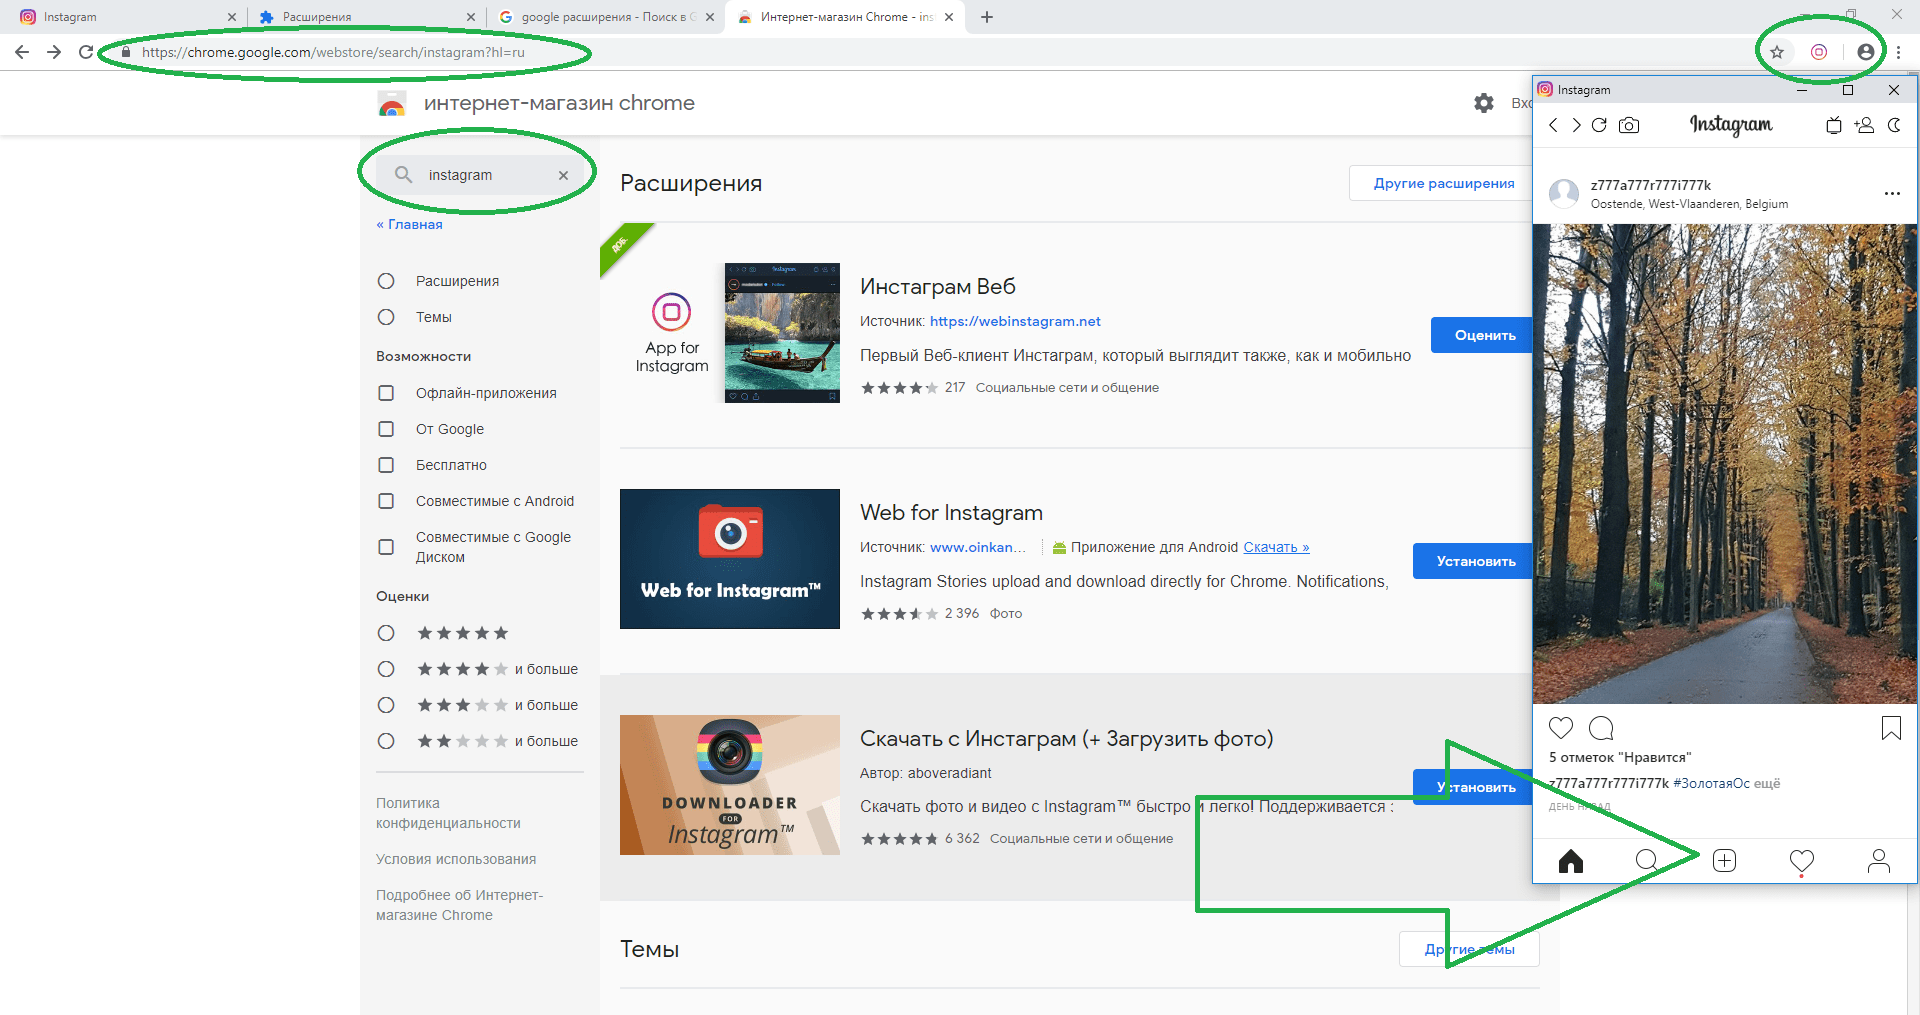
Task: Open the App for Instagram extension icon
Action: click(x=1819, y=52)
